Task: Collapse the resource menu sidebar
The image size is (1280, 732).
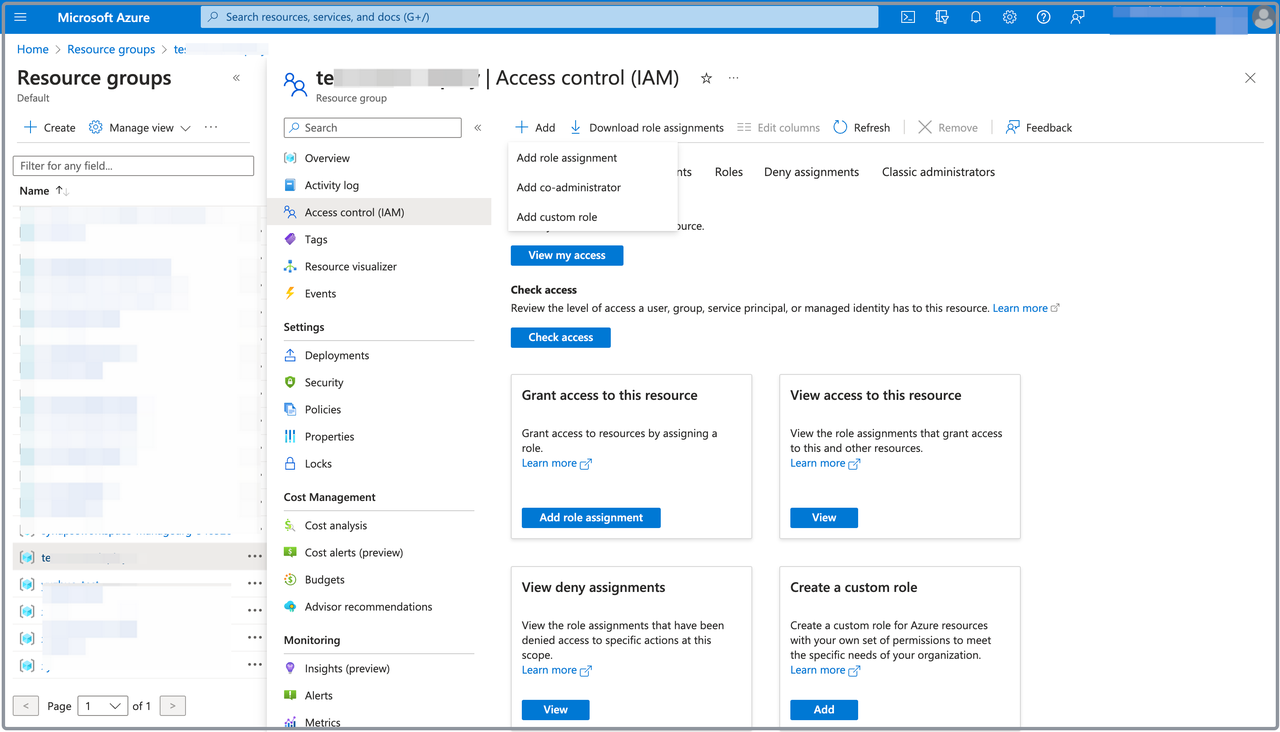Action: click(x=478, y=128)
